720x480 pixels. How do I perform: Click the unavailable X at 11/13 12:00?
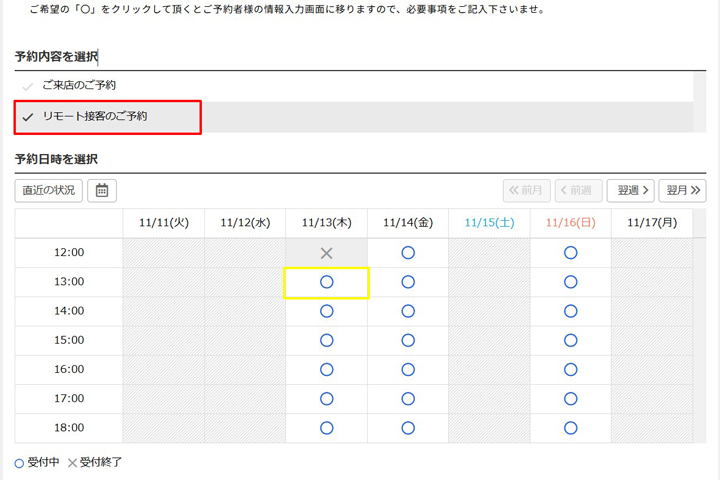click(326, 253)
